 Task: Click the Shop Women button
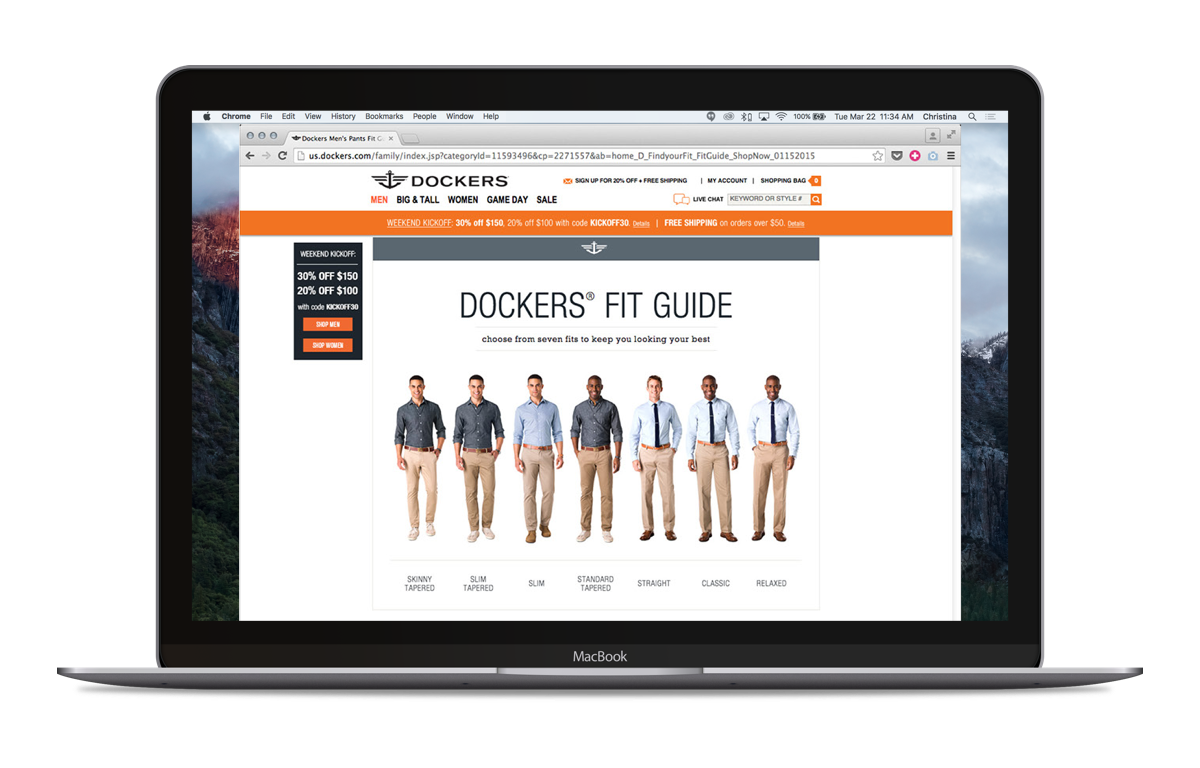(x=328, y=345)
